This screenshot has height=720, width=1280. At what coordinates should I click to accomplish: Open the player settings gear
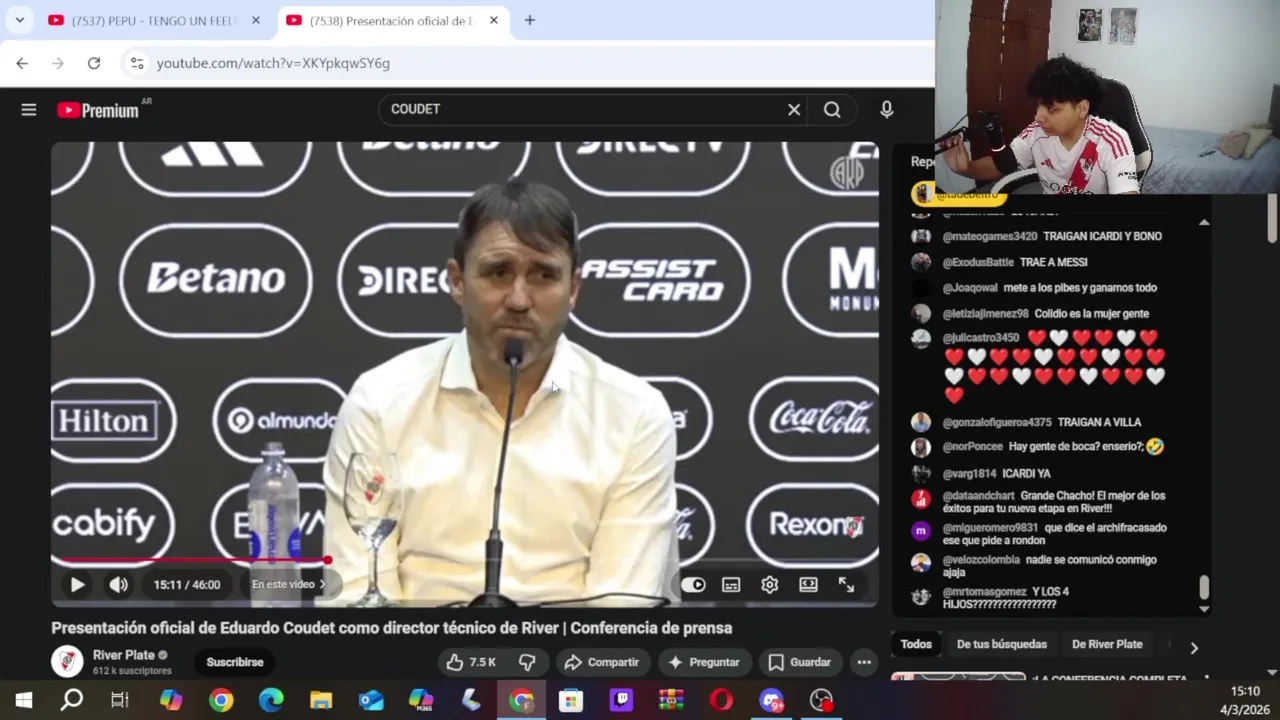769,585
